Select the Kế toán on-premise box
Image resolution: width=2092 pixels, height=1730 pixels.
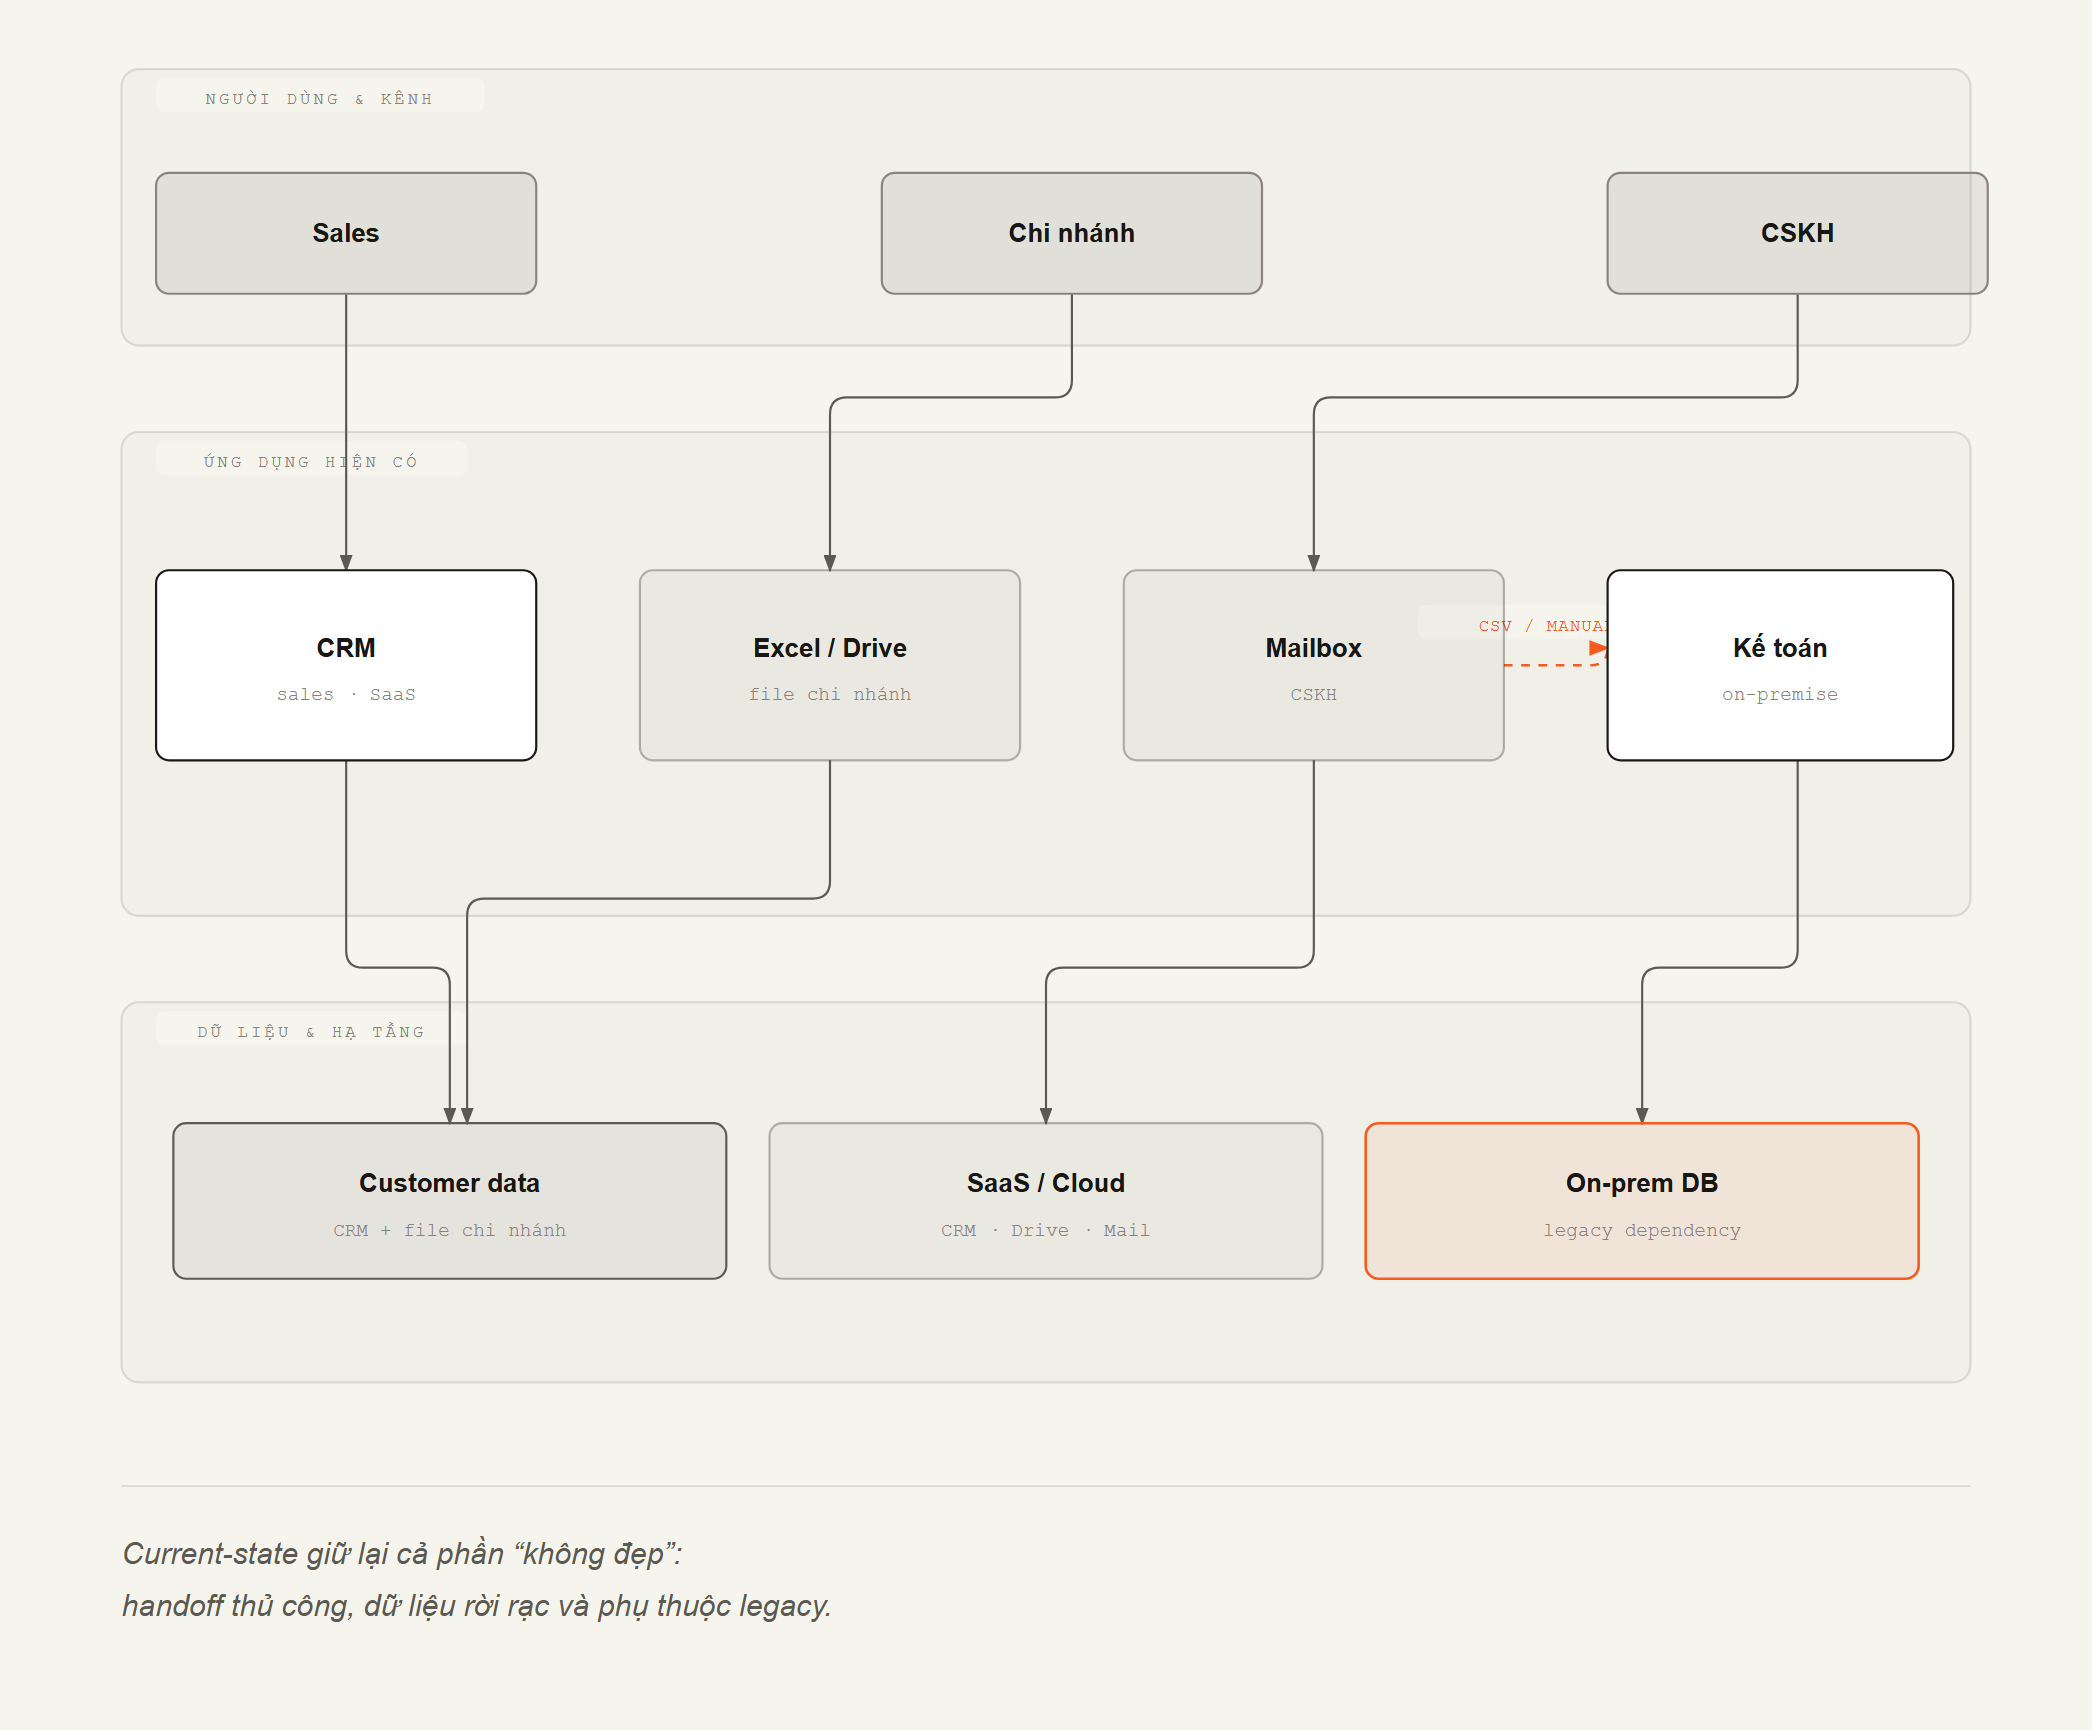pyautogui.click(x=1780, y=665)
